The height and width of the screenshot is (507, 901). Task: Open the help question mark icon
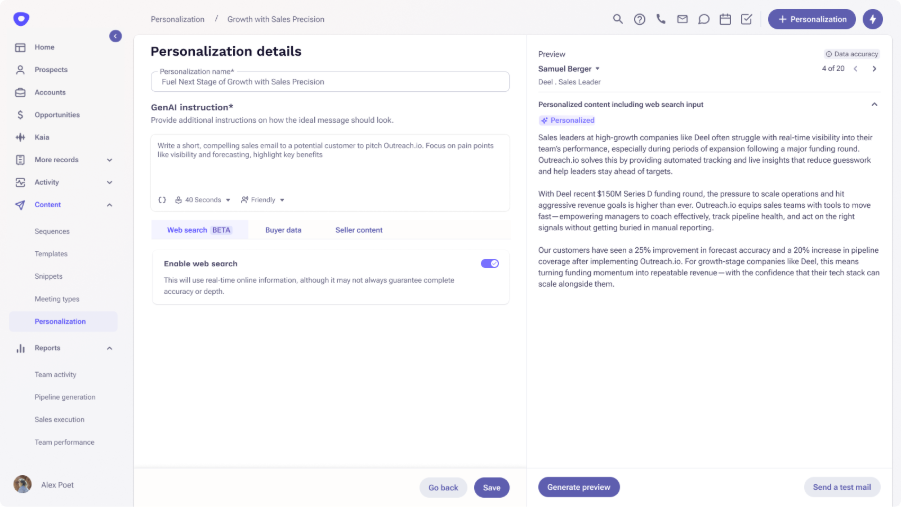[639, 19]
